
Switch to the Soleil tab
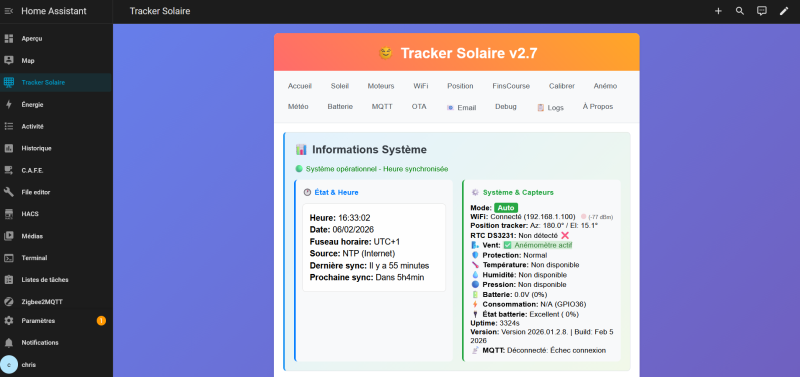(x=340, y=86)
